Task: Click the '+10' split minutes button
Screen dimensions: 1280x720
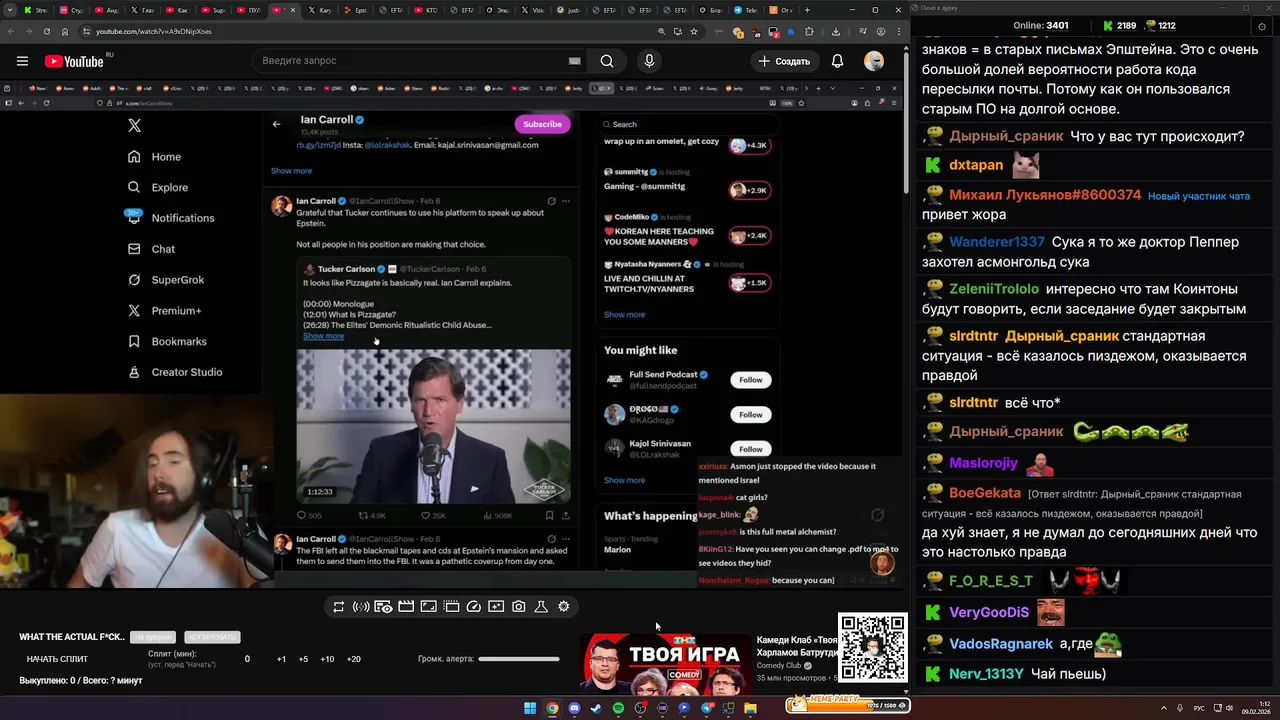Action: click(x=327, y=659)
